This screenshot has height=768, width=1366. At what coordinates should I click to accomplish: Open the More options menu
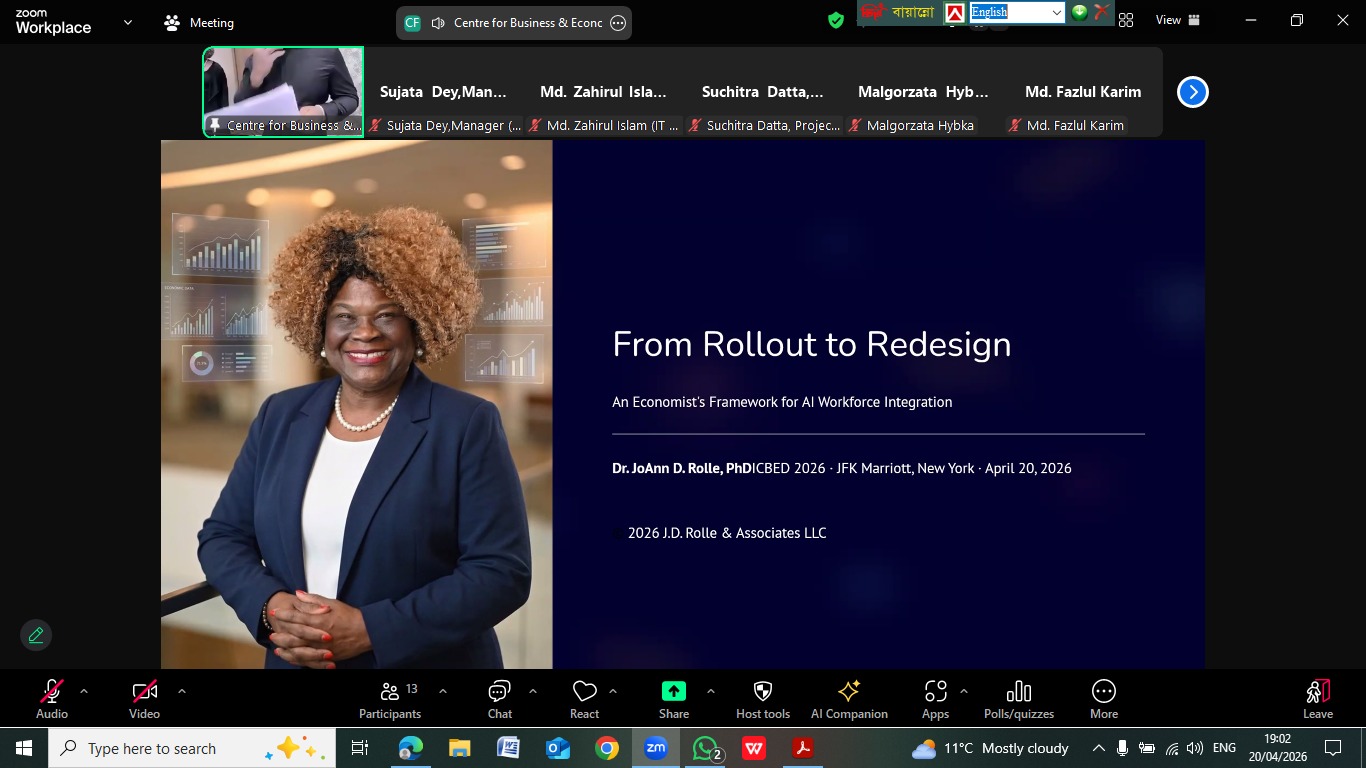coord(1103,699)
